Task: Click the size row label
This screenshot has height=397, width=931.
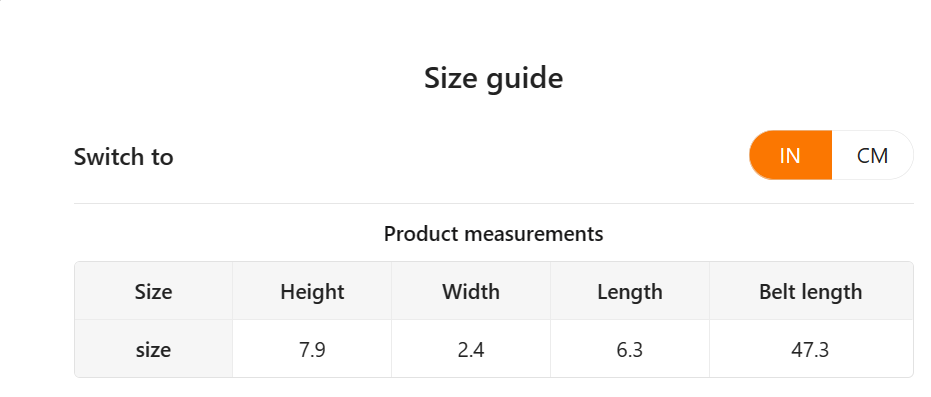Action: (x=153, y=350)
